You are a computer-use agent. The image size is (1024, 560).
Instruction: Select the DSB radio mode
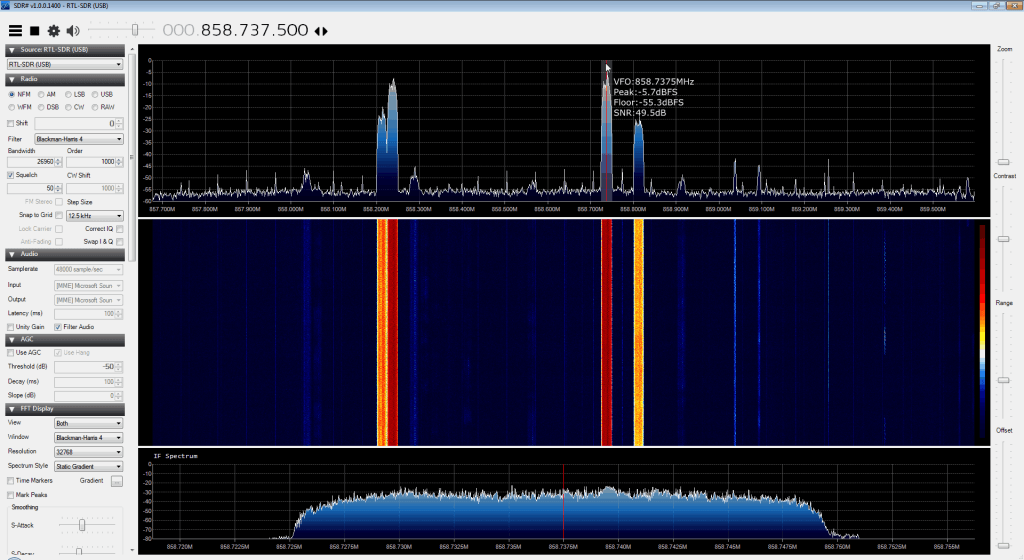40,107
